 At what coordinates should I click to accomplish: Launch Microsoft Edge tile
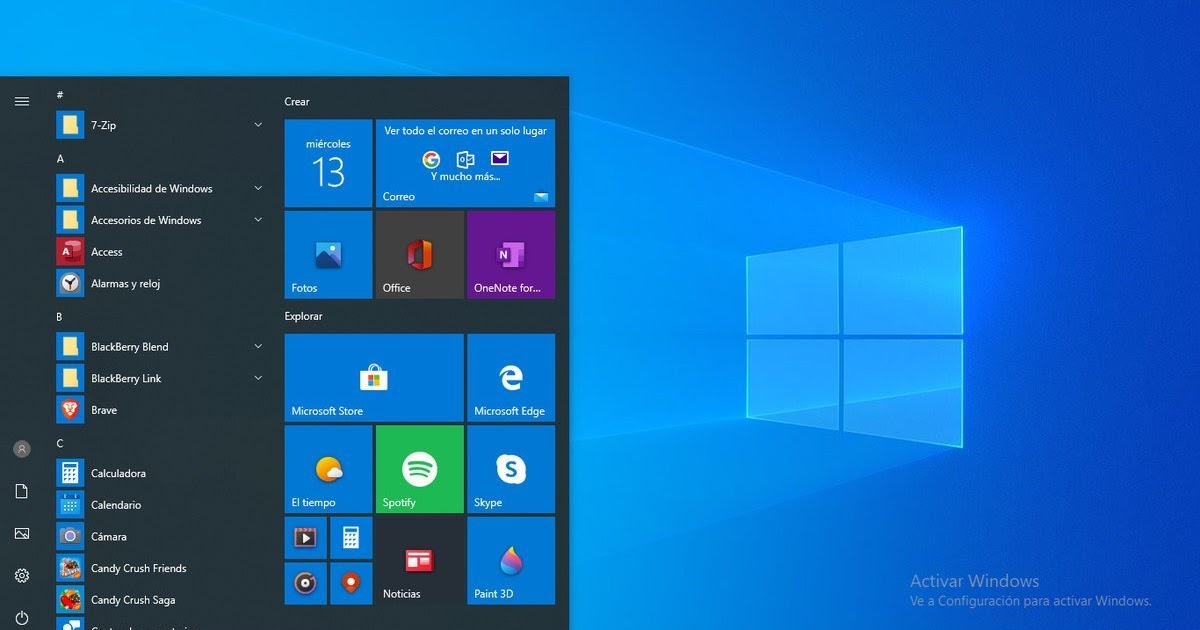point(511,377)
